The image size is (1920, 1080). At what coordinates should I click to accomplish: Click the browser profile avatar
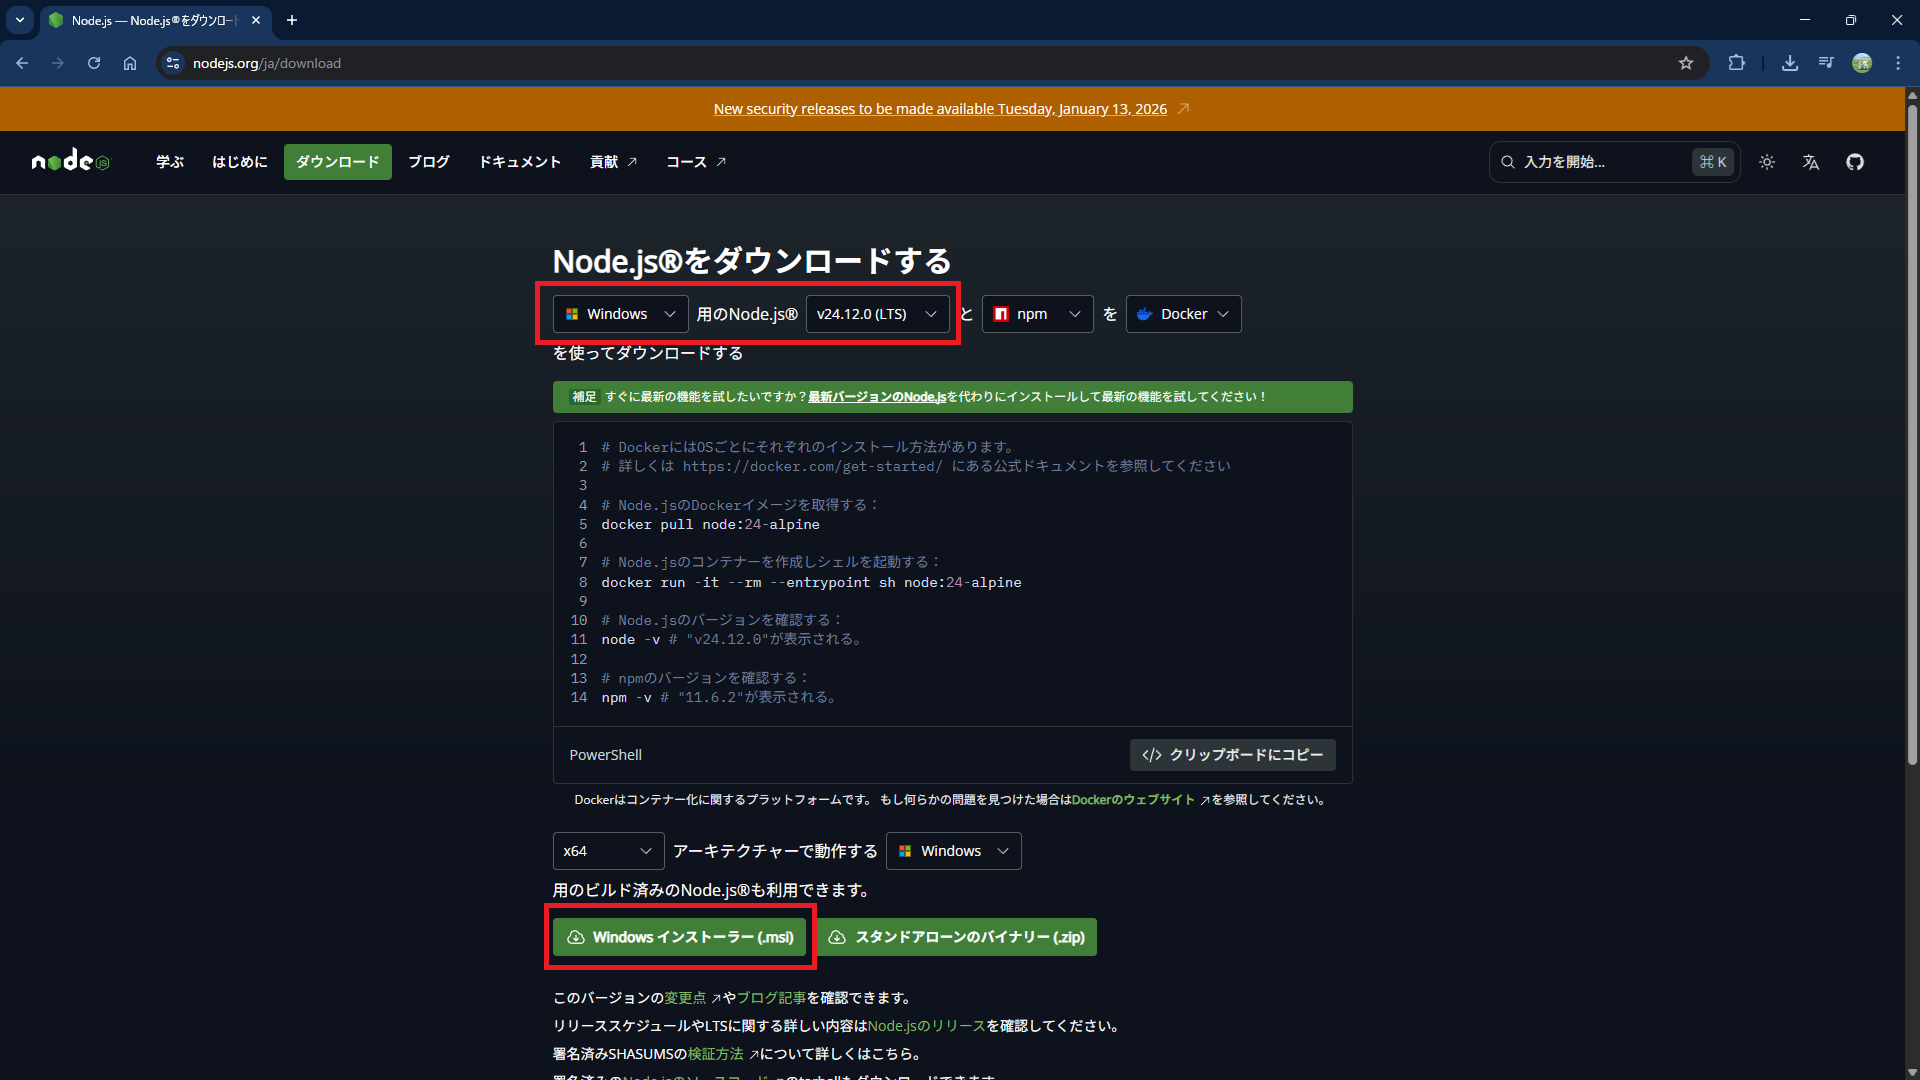(x=1862, y=62)
